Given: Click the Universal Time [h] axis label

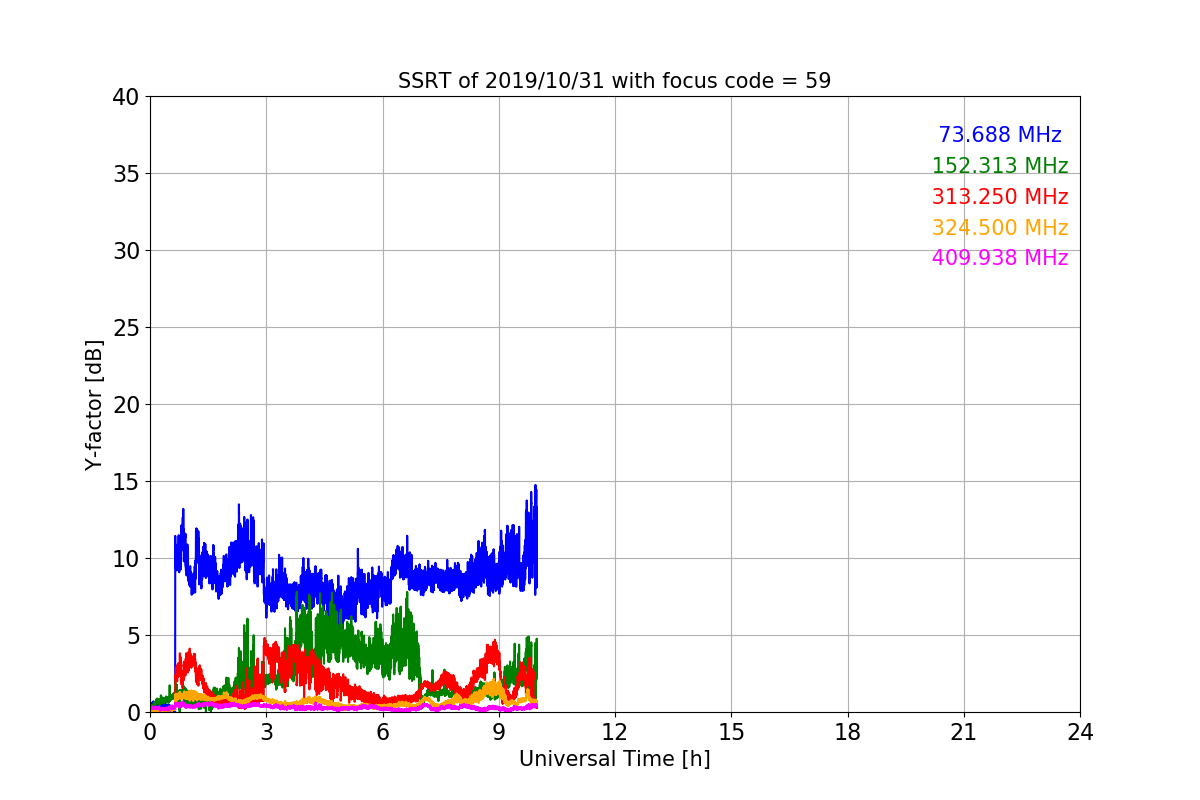Looking at the screenshot, I should [614, 759].
